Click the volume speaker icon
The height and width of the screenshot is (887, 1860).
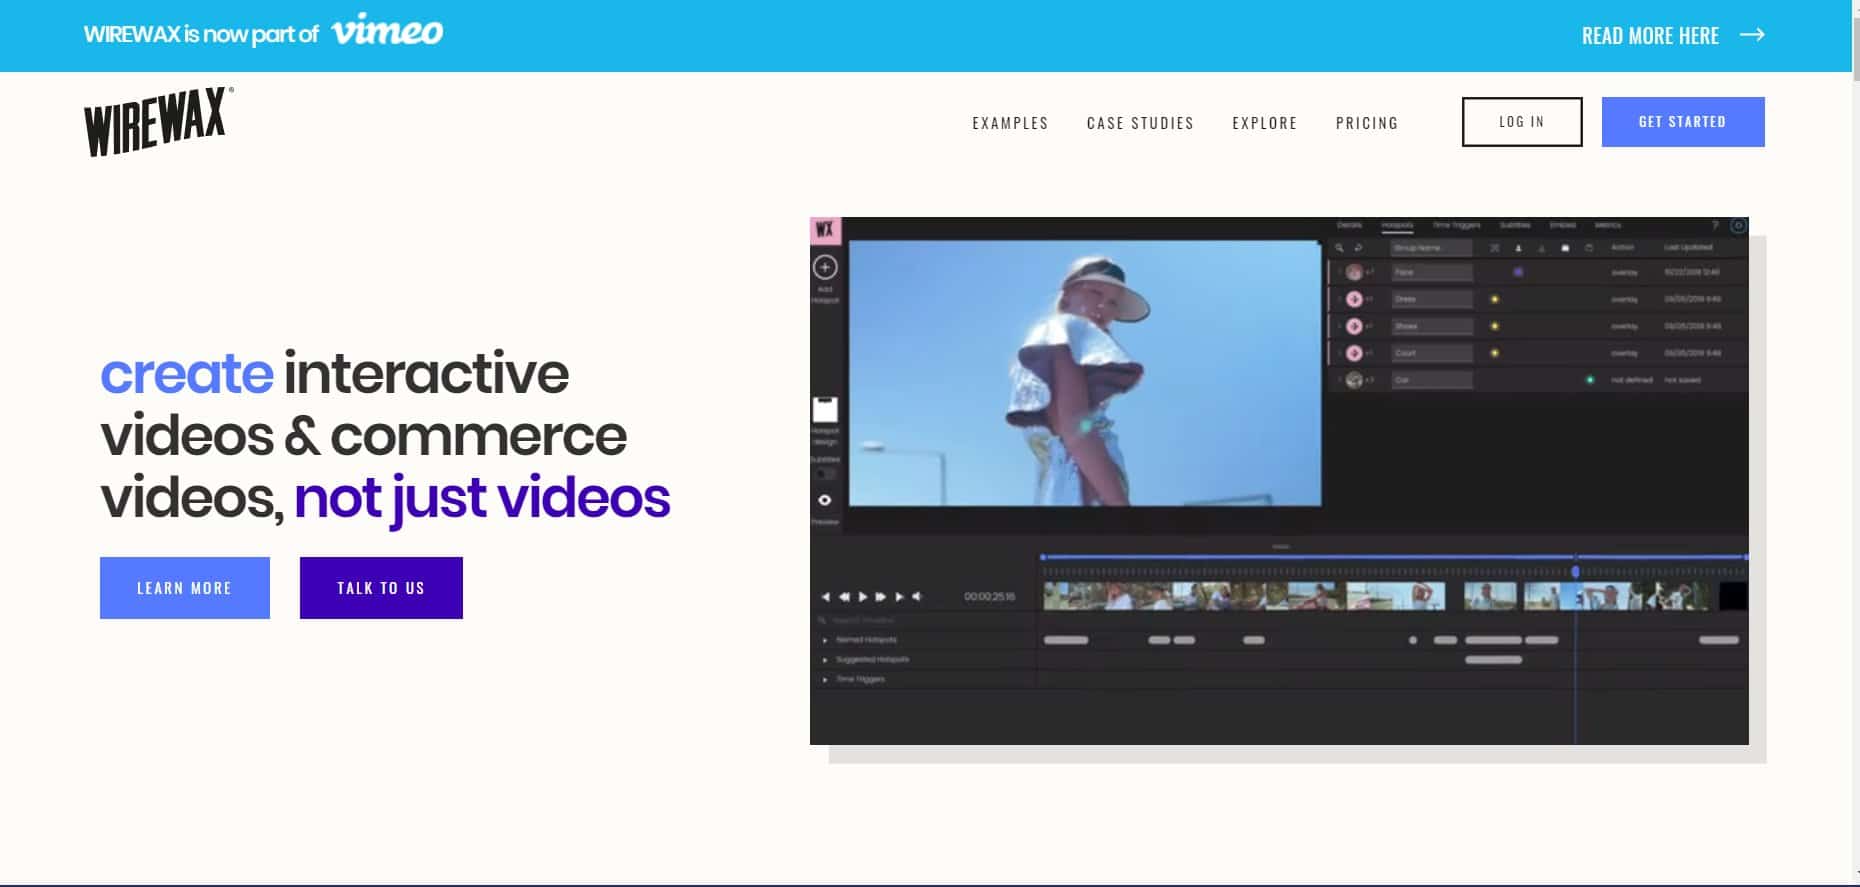(916, 597)
